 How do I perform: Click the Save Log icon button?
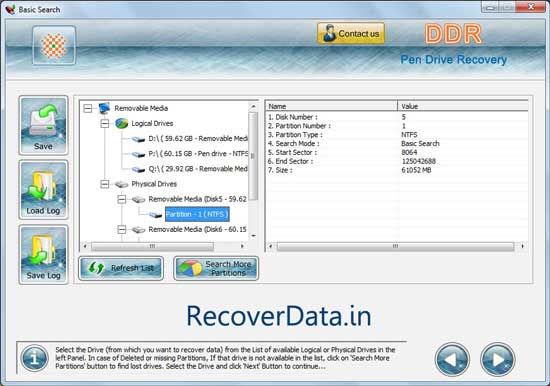tap(43, 254)
